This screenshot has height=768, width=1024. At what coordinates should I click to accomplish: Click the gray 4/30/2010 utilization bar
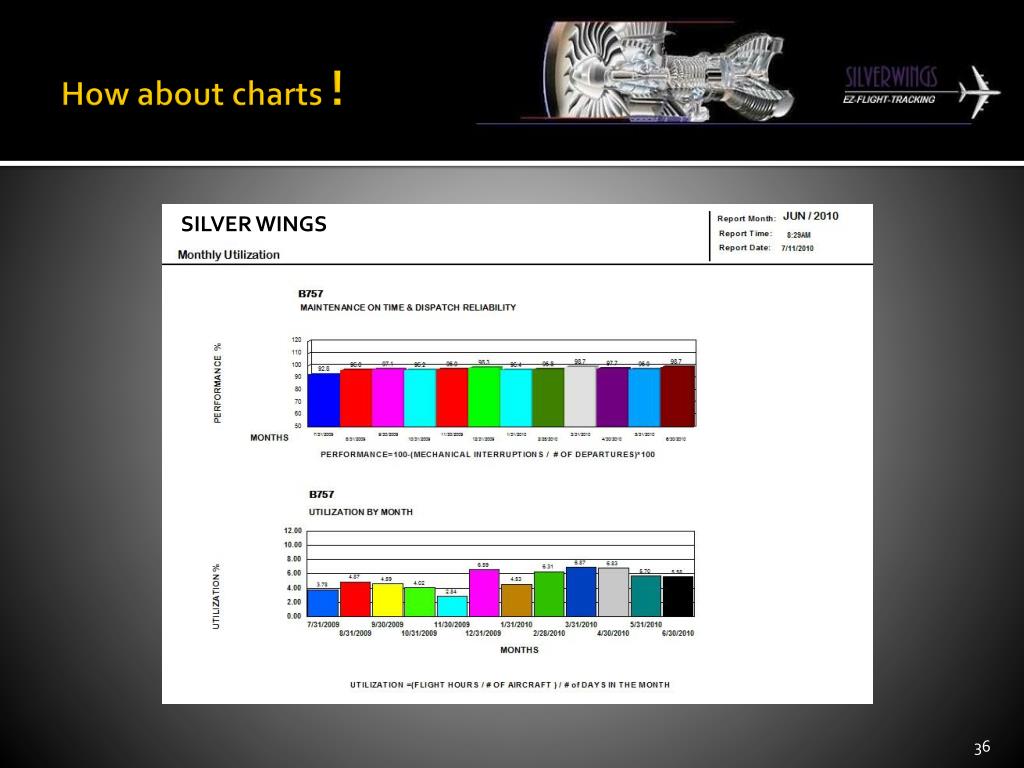(613, 592)
